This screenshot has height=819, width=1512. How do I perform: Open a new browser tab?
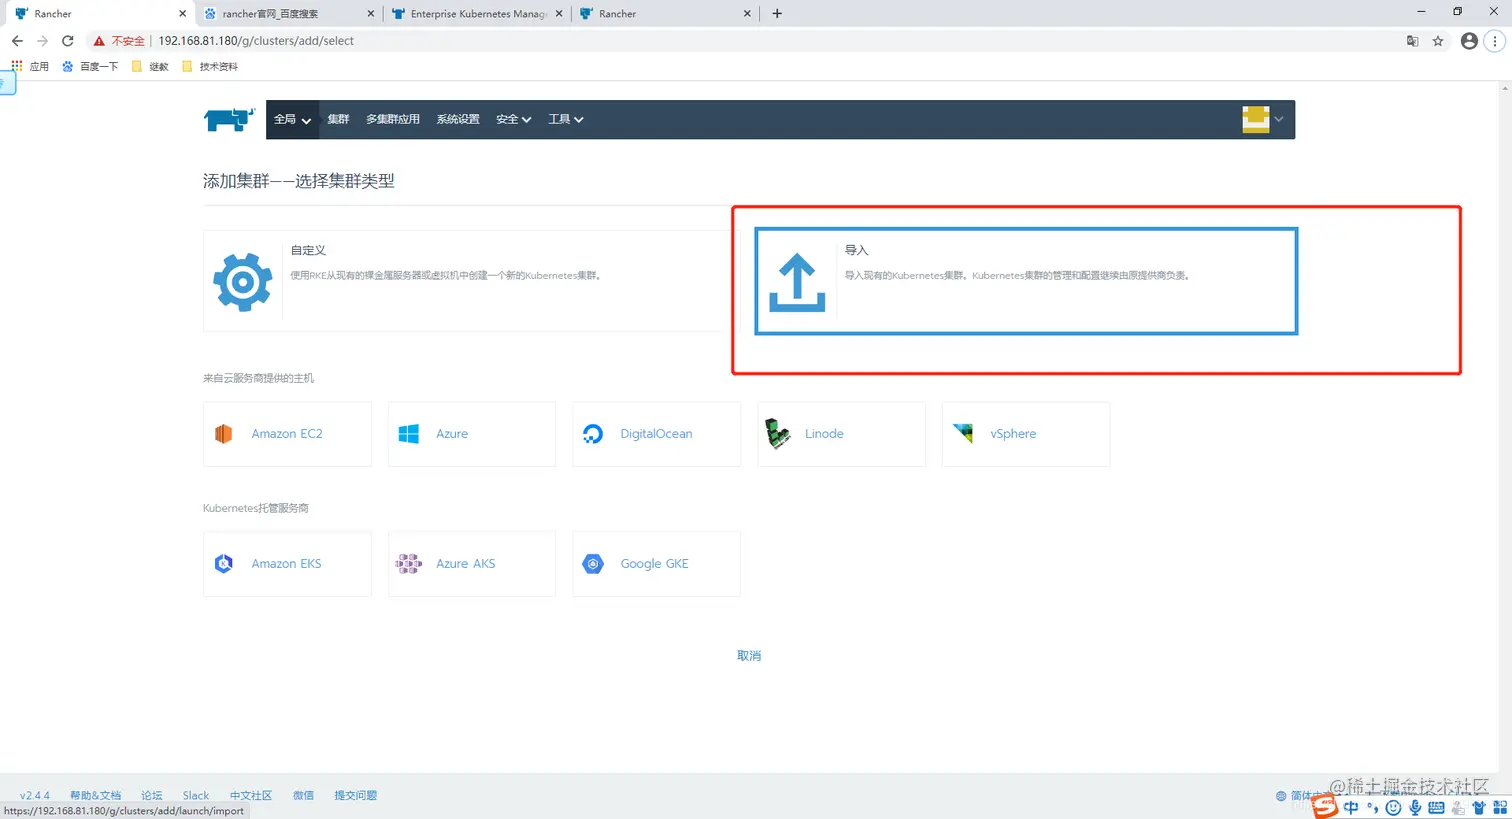[x=777, y=14]
